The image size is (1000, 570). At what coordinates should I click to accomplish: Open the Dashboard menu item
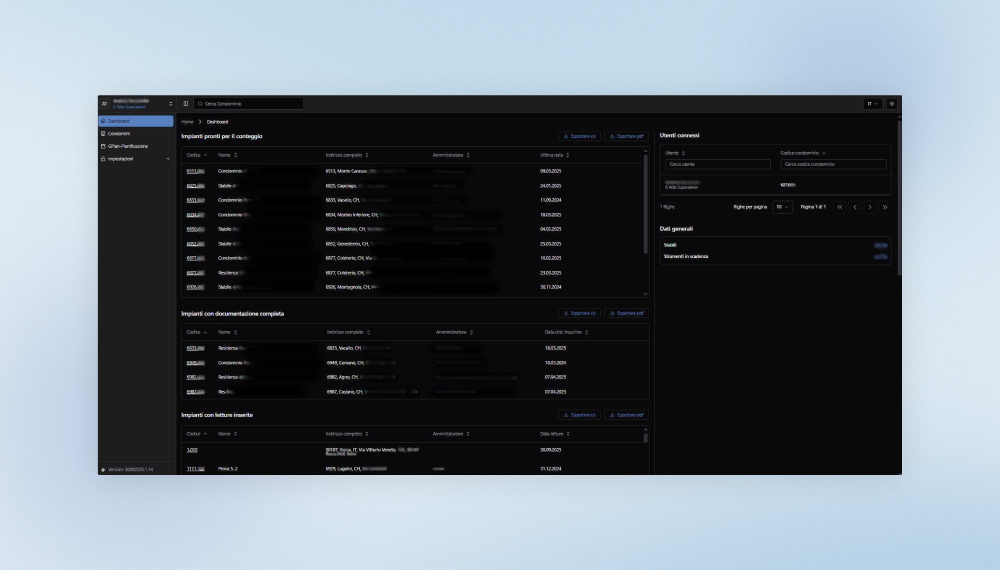pyautogui.click(x=136, y=121)
